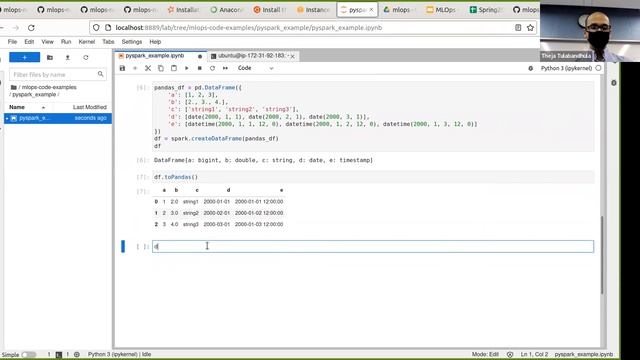The width and height of the screenshot is (640, 360).
Task: Open the Run menu
Action: 66,42
